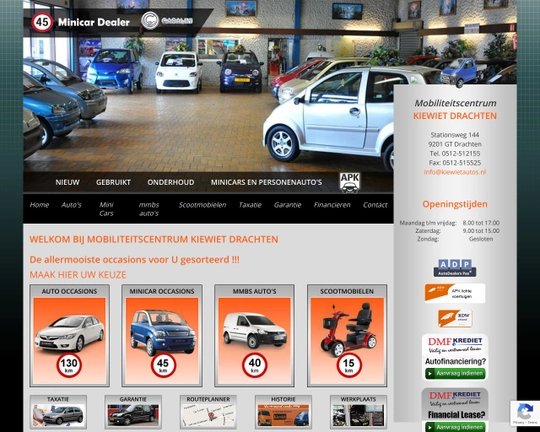
Task: Click the DMF Krediet Financial Lease logo
Action: coord(455,399)
